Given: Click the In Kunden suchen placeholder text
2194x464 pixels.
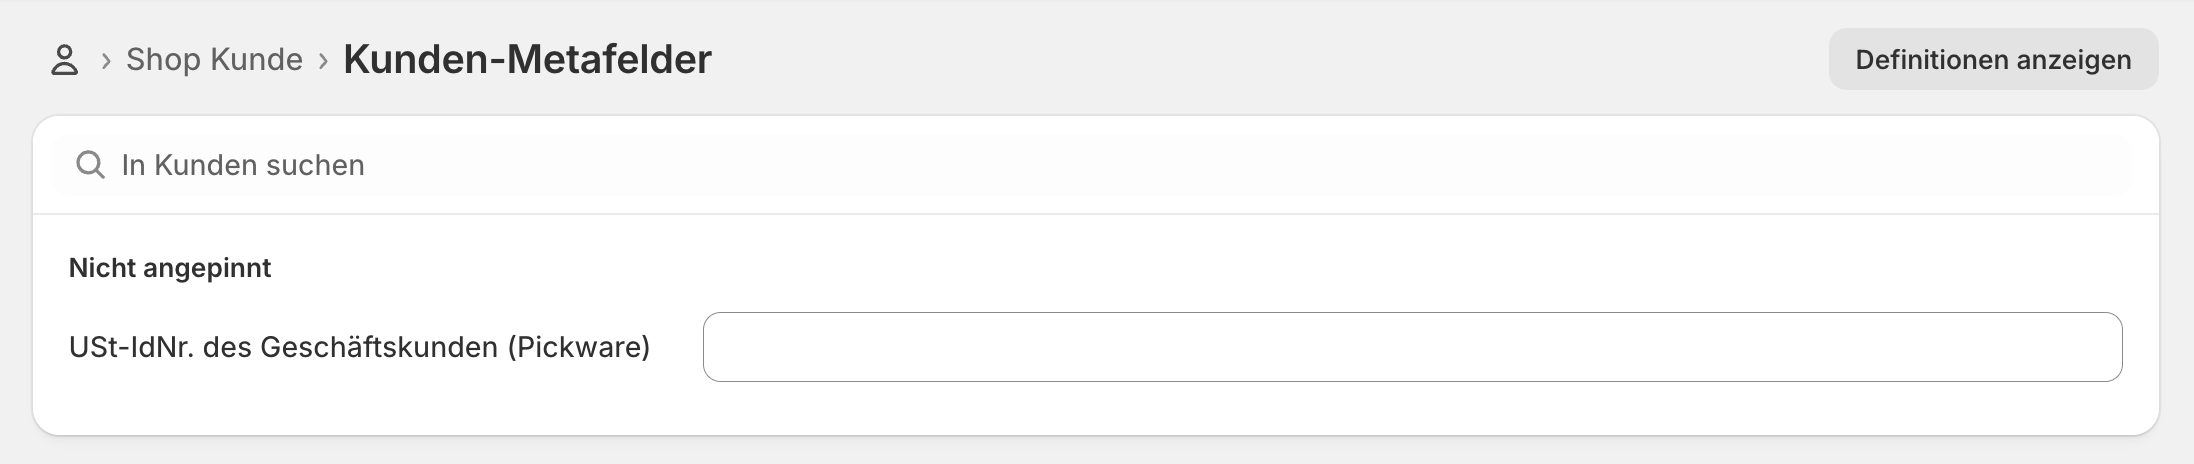Looking at the screenshot, I should pos(243,165).
